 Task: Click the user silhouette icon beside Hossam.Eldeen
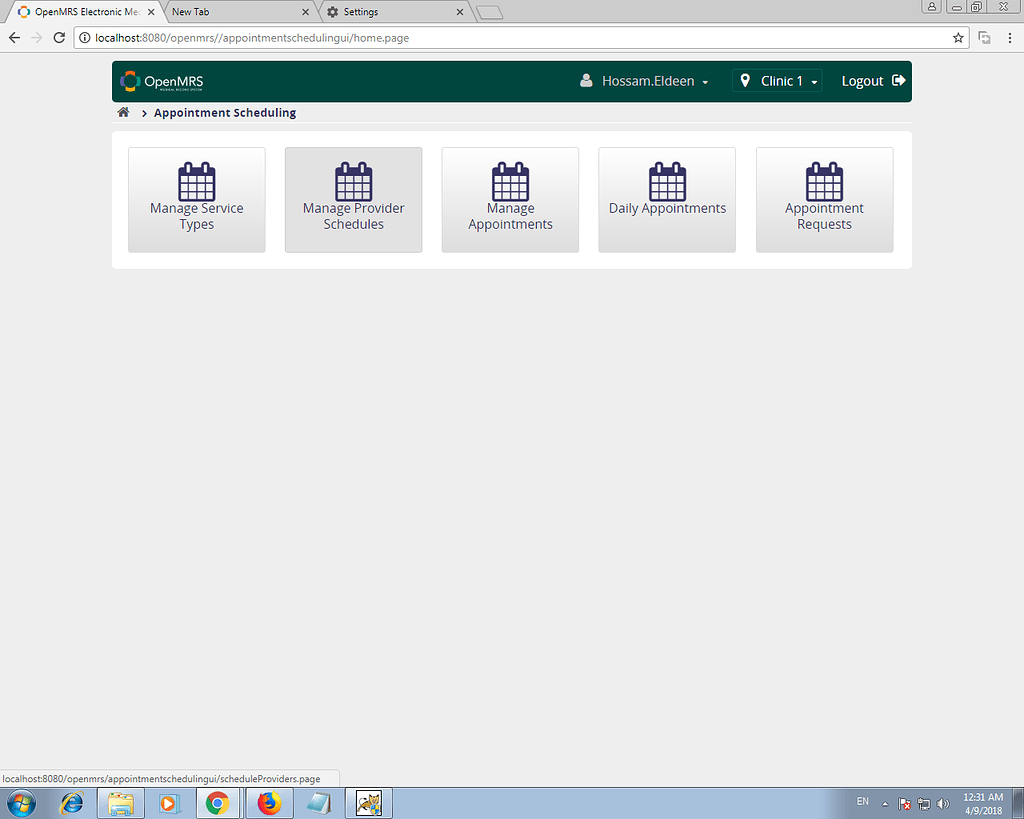[586, 81]
